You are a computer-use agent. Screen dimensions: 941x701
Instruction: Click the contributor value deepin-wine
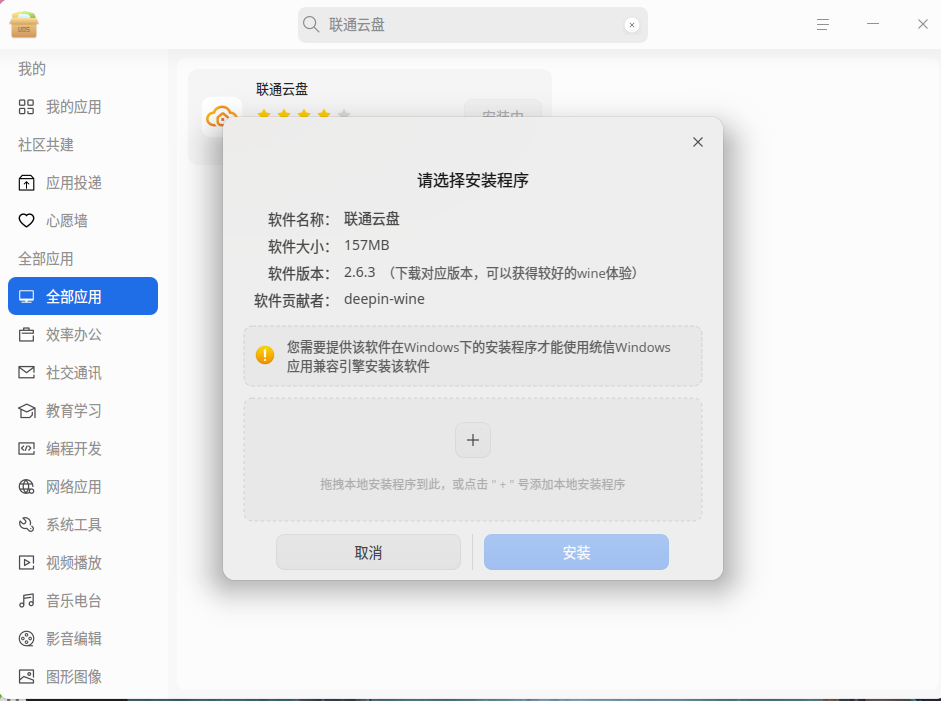coord(384,299)
